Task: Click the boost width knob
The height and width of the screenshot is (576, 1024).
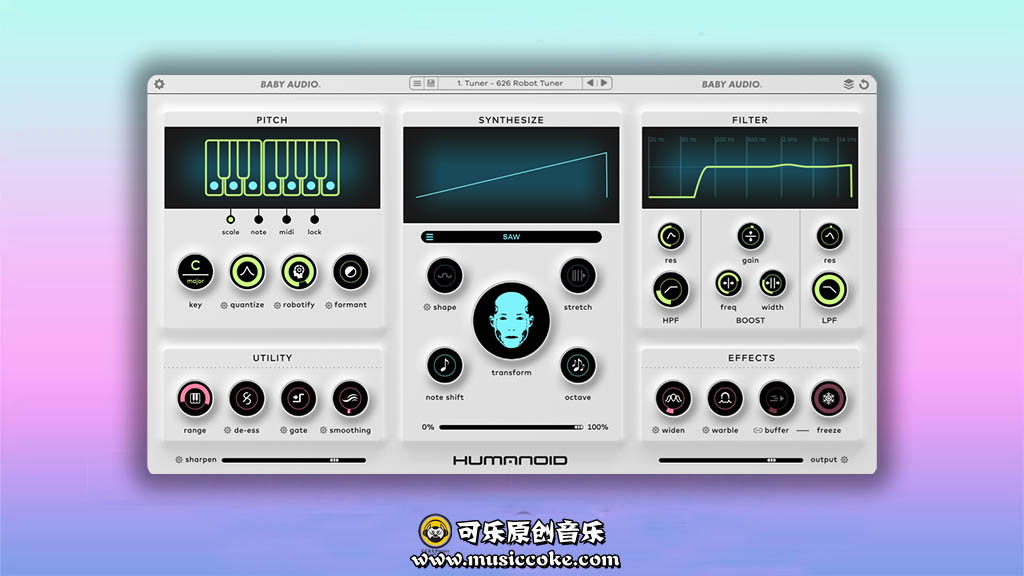Action: click(x=773, y=283)
